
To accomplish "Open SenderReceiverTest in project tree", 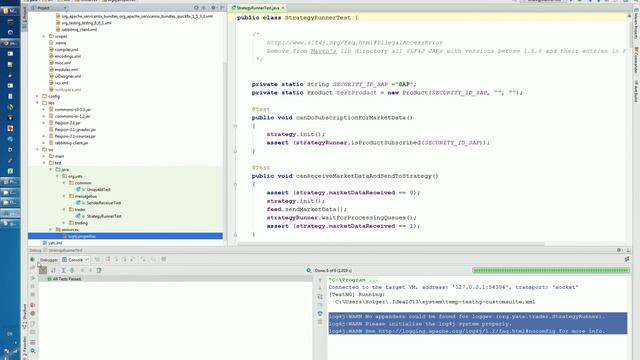I will pyautogui.click(x=103, y=203).
